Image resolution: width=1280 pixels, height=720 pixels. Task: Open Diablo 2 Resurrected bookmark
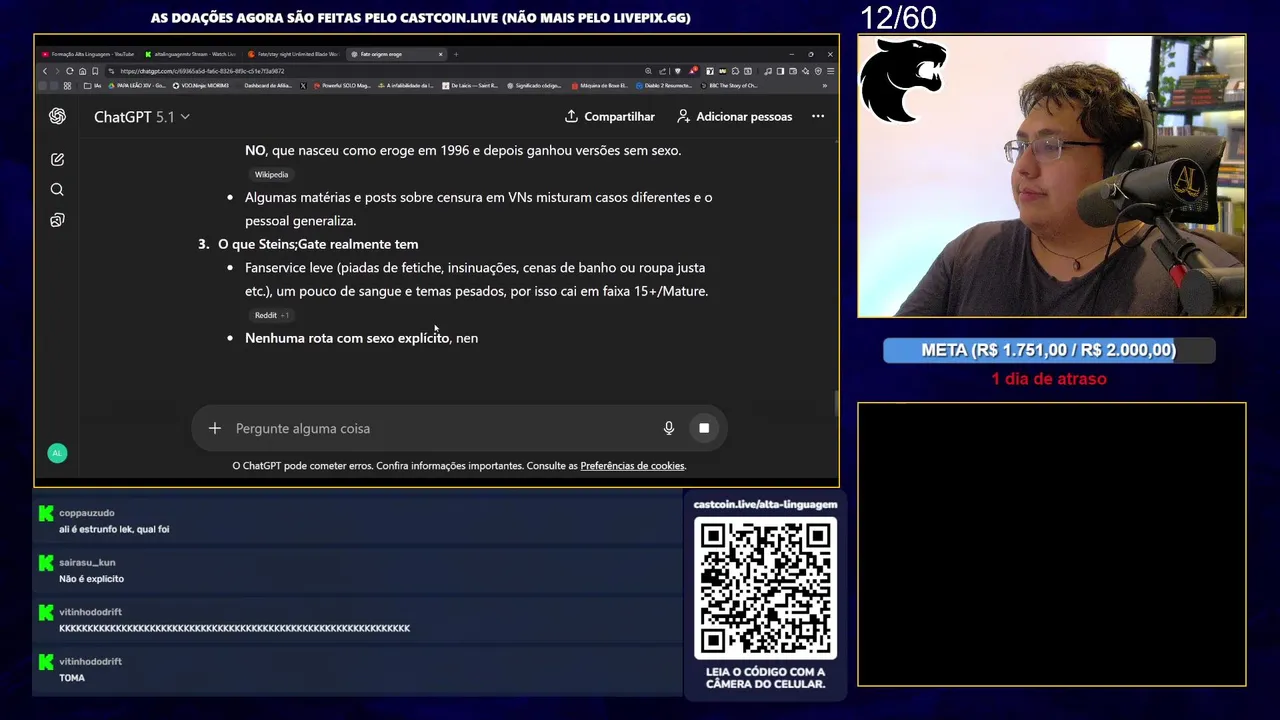[663, 86]
